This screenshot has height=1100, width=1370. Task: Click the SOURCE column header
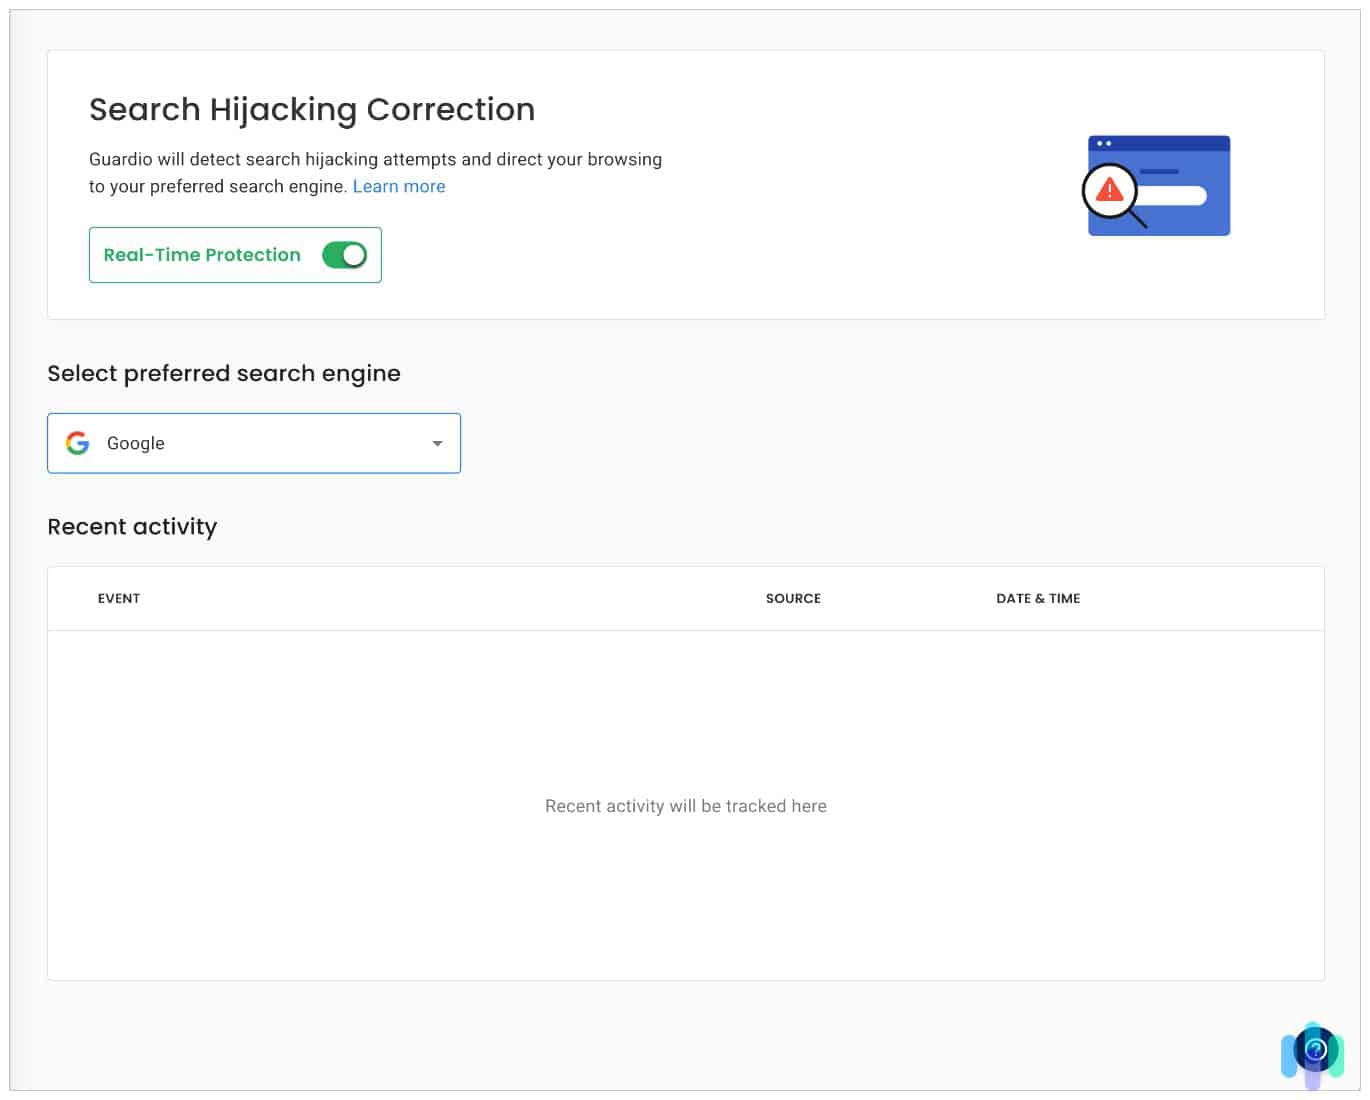pyautogui.click(x=793, y=598)
